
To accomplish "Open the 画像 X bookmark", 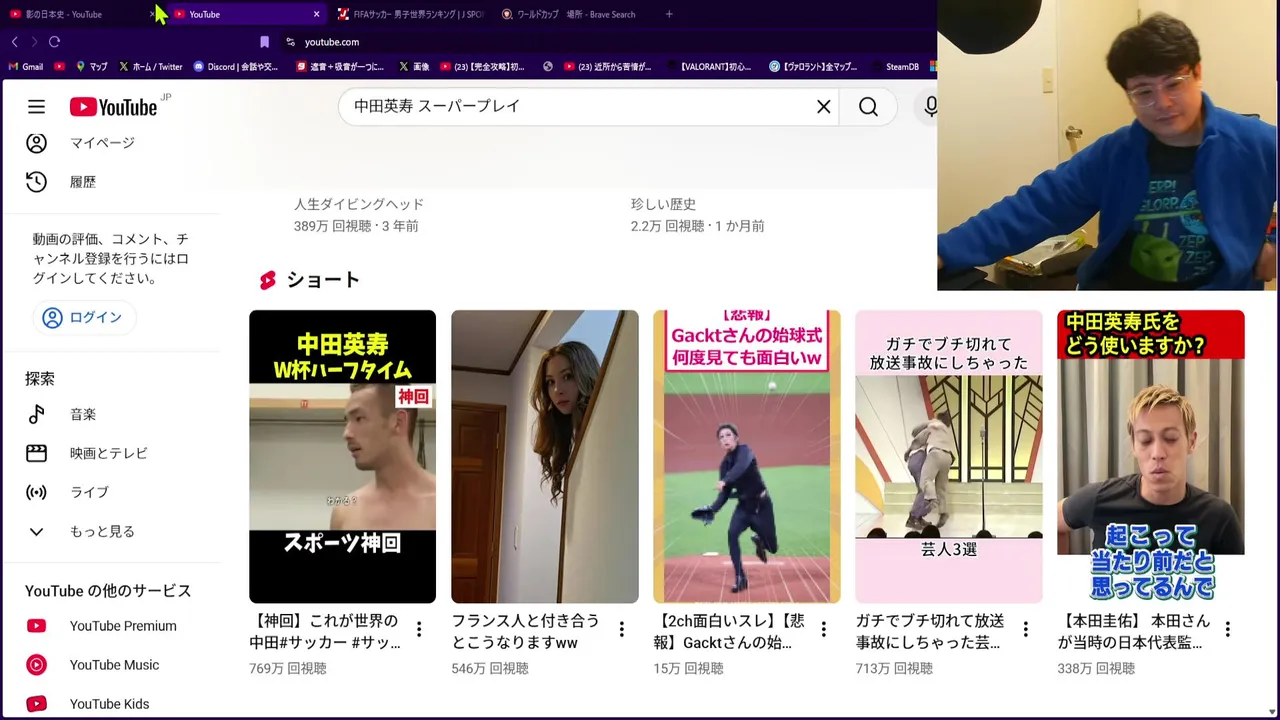I will (x=413, y=67).
